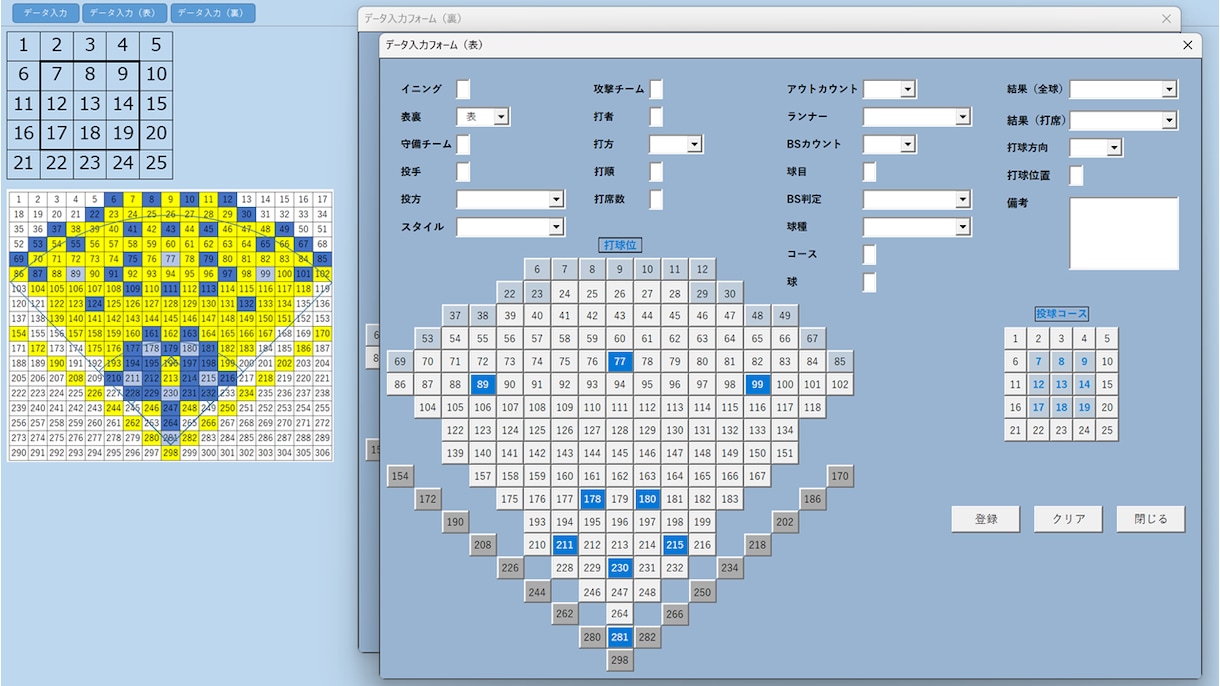
Task: Select the 打球位置 input box
Action: (1076, 176)
